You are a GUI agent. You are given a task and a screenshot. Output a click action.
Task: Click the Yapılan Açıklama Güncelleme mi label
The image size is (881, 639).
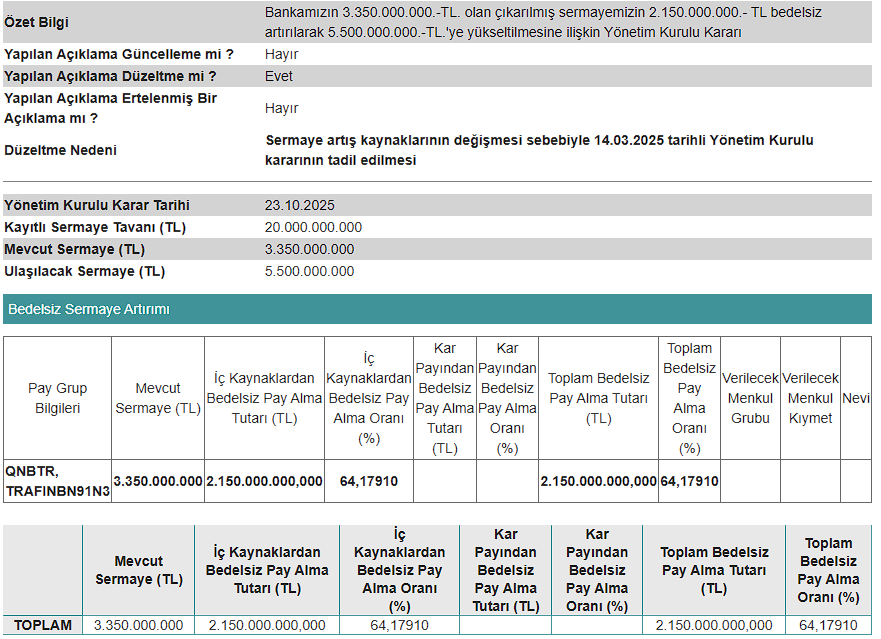tap(119, 54)
